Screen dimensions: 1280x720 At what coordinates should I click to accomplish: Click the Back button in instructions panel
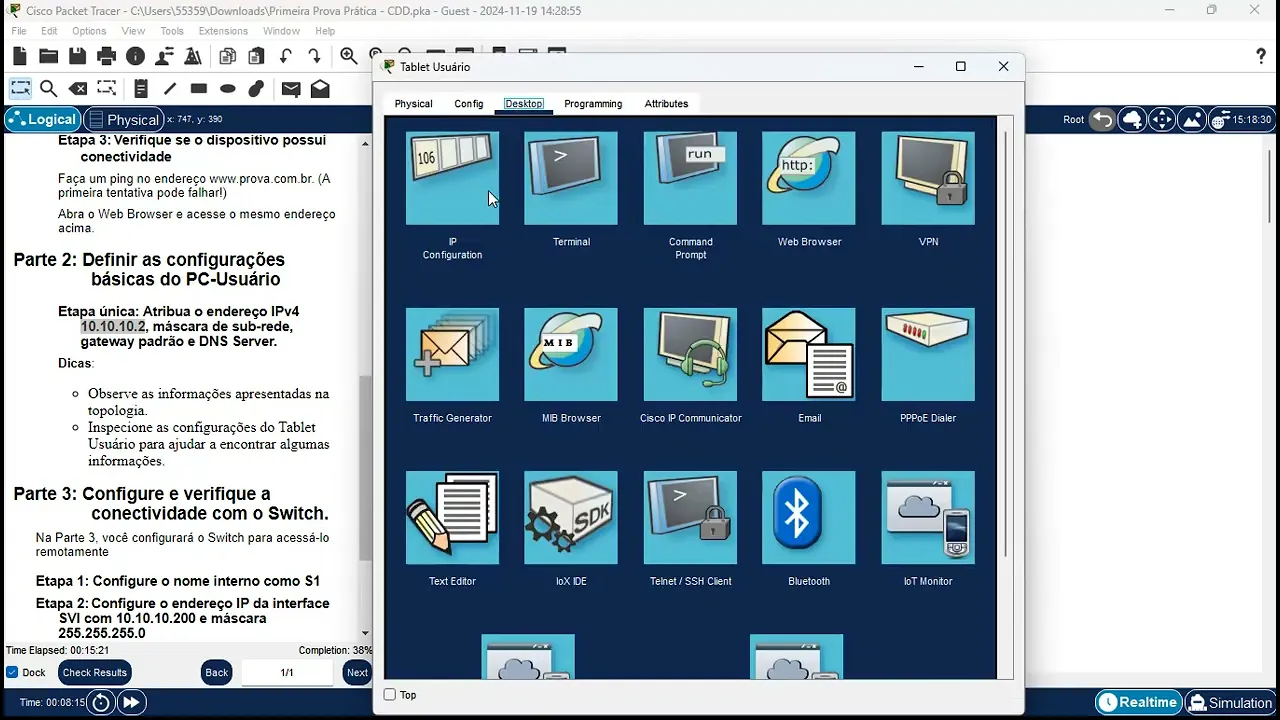217,672
